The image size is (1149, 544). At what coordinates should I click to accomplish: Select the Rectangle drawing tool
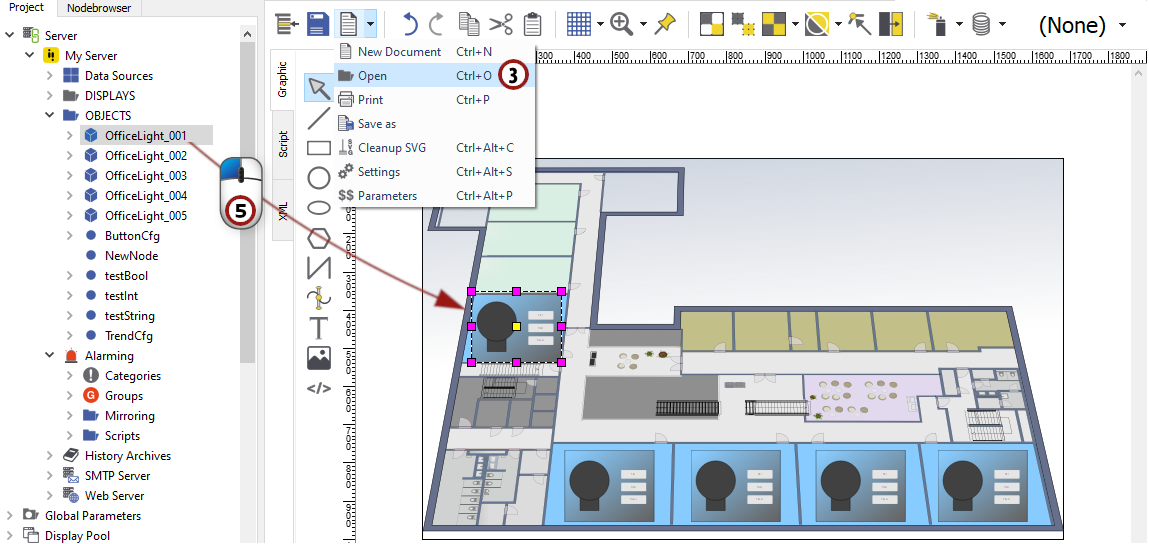[318, 148]
